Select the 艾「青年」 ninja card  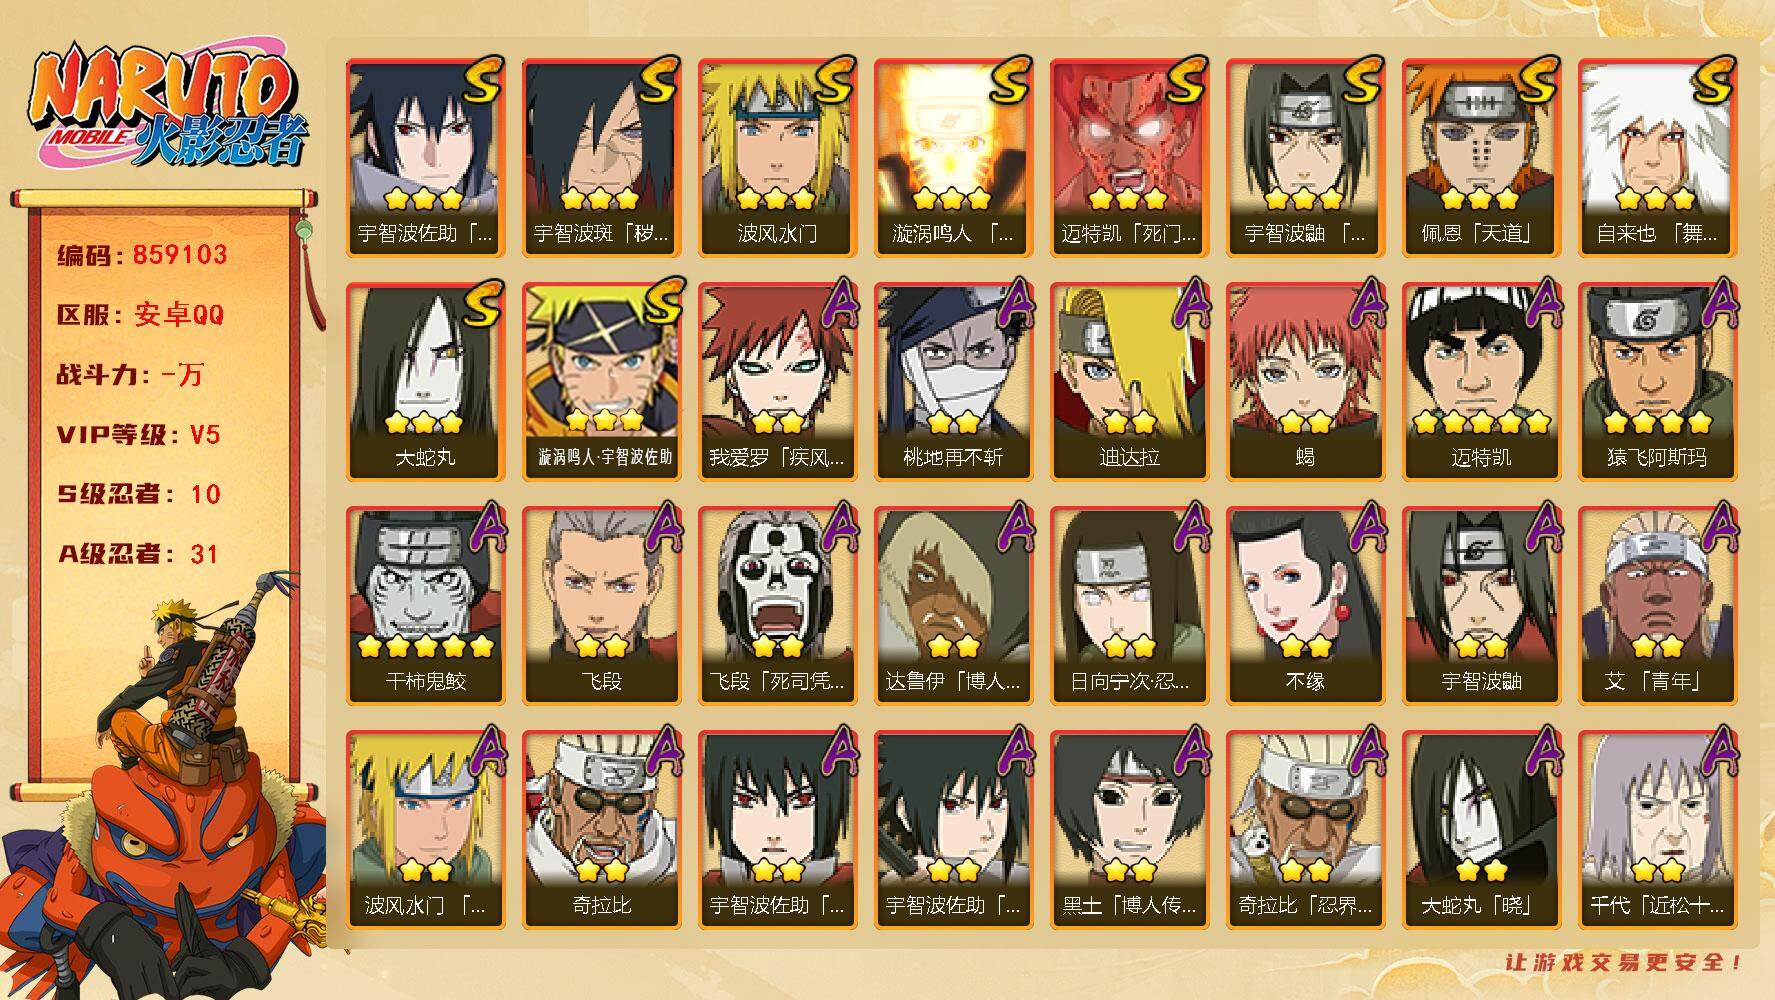coord(1657,605)
